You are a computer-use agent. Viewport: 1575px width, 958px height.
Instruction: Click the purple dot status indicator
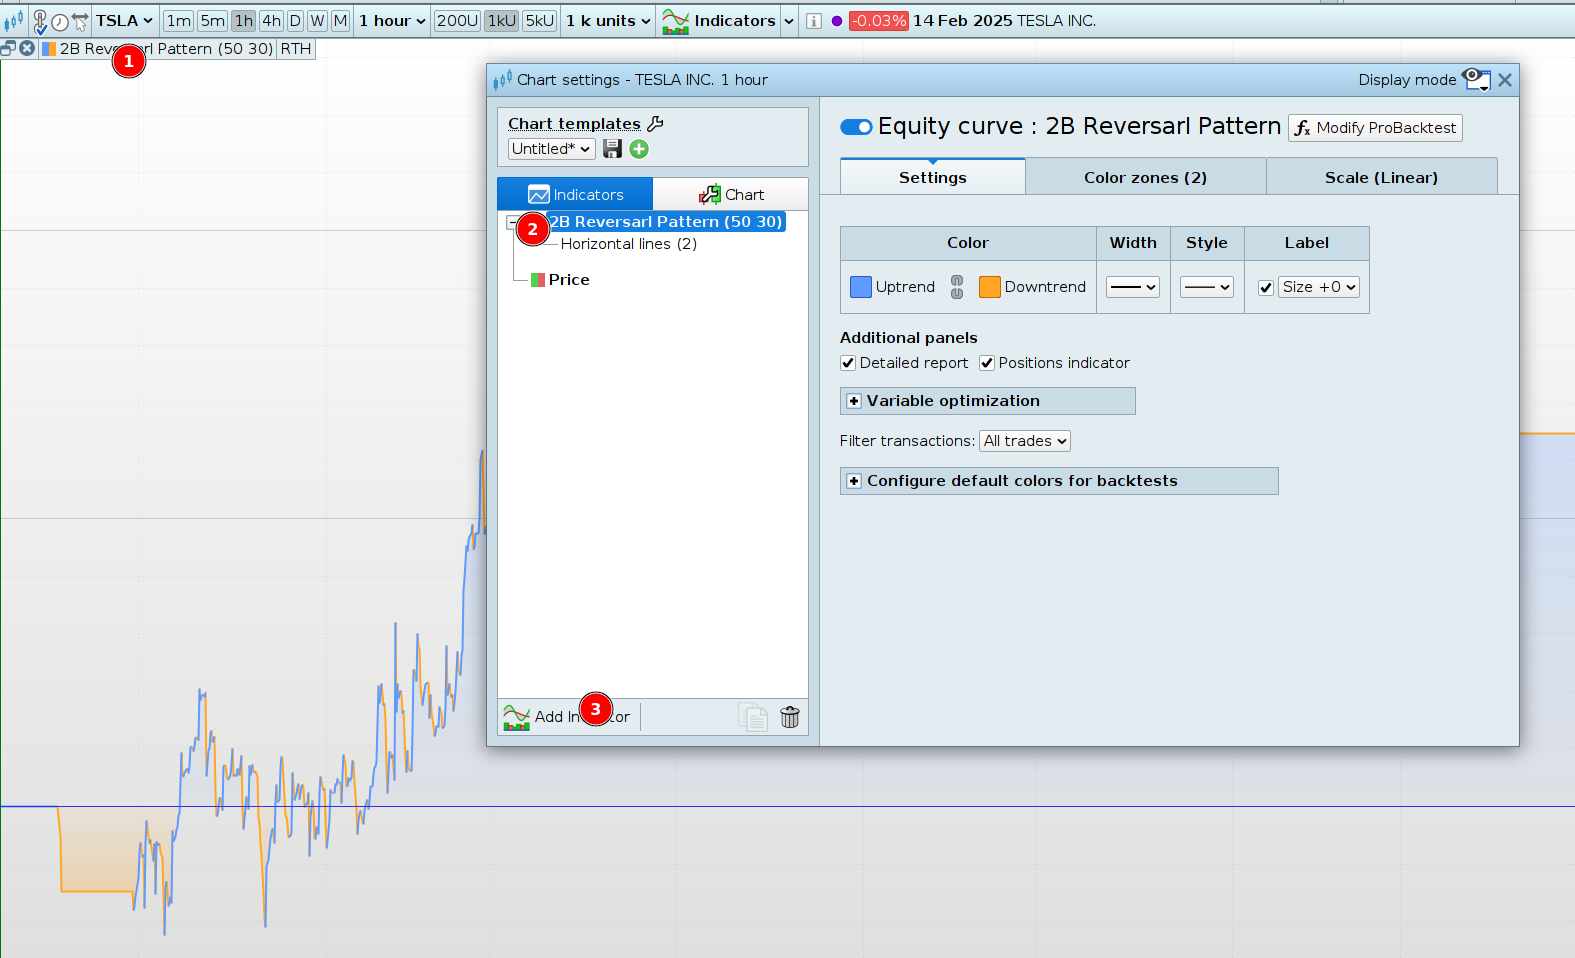click(x=837, y=21)
